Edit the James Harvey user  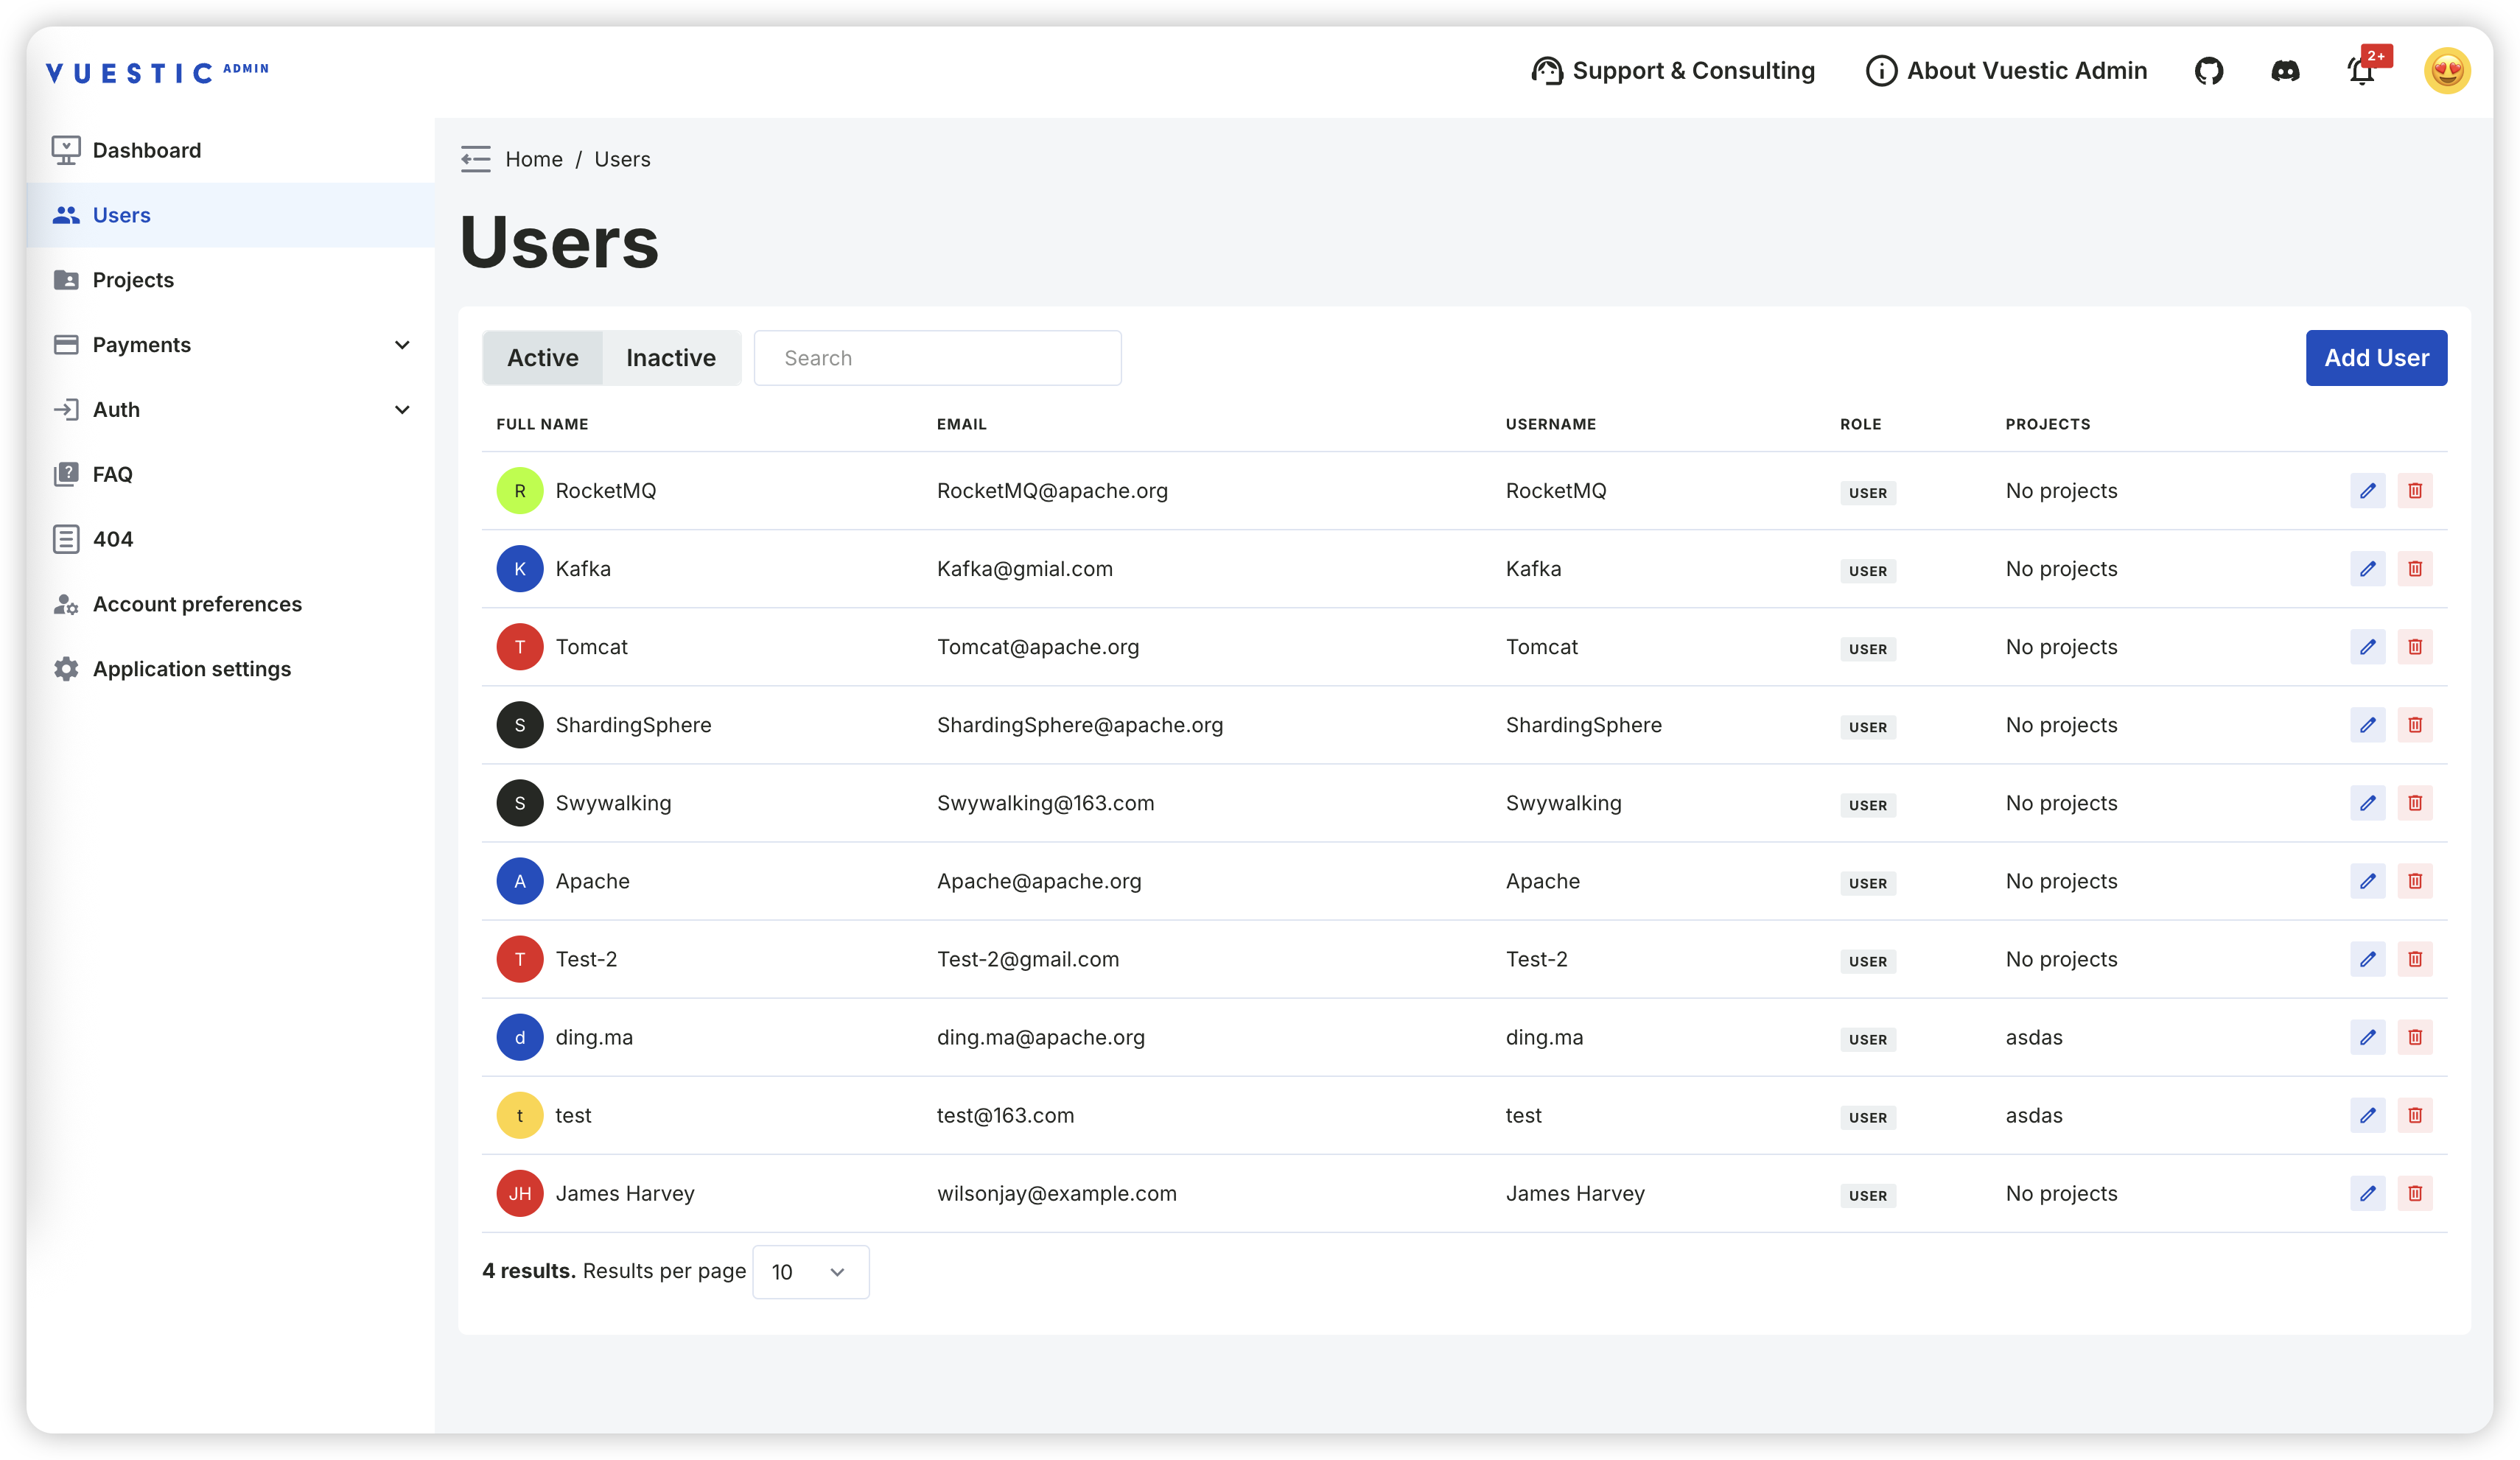(x=2367, y=1193)
